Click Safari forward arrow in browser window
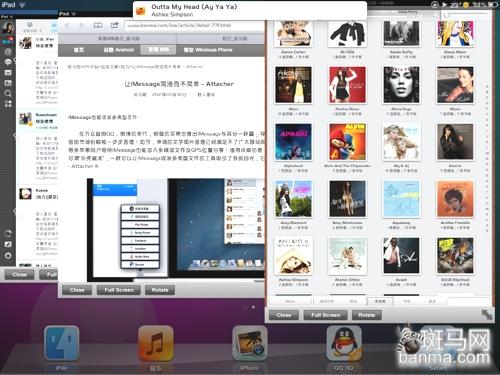 coord(82,25)
